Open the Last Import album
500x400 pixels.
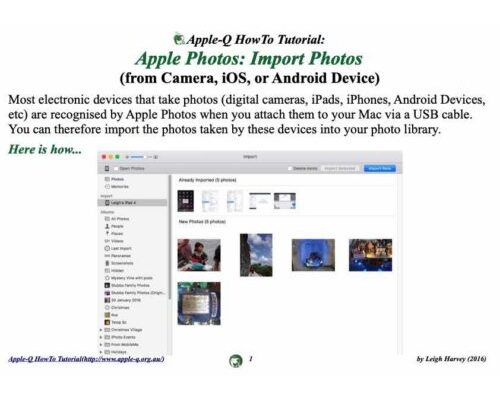(x=121, y=248)
